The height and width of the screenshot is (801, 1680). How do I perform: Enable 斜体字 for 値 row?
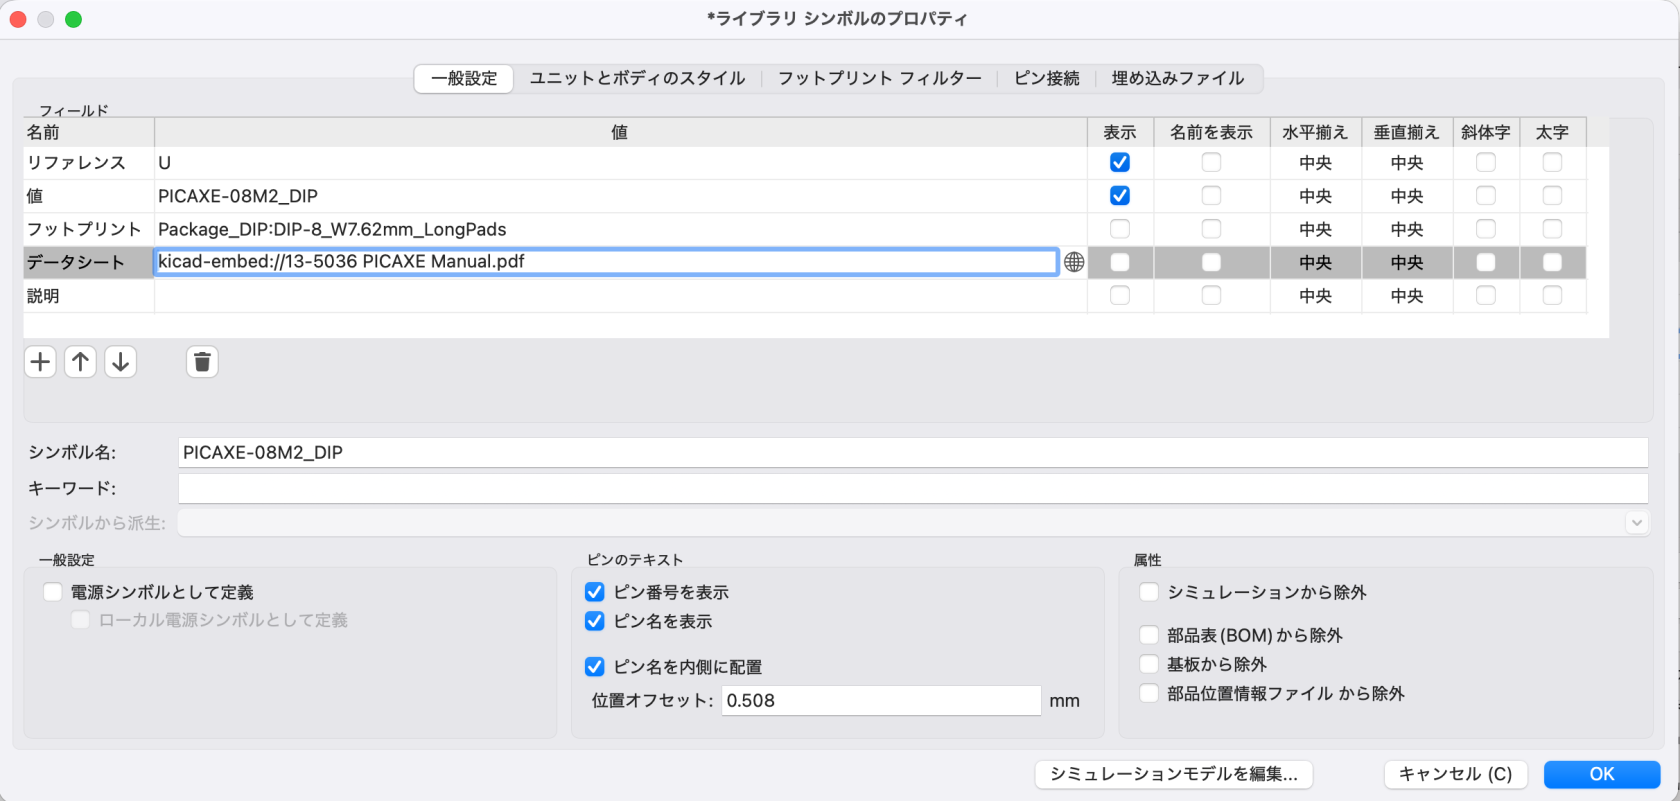(1486, 196)
